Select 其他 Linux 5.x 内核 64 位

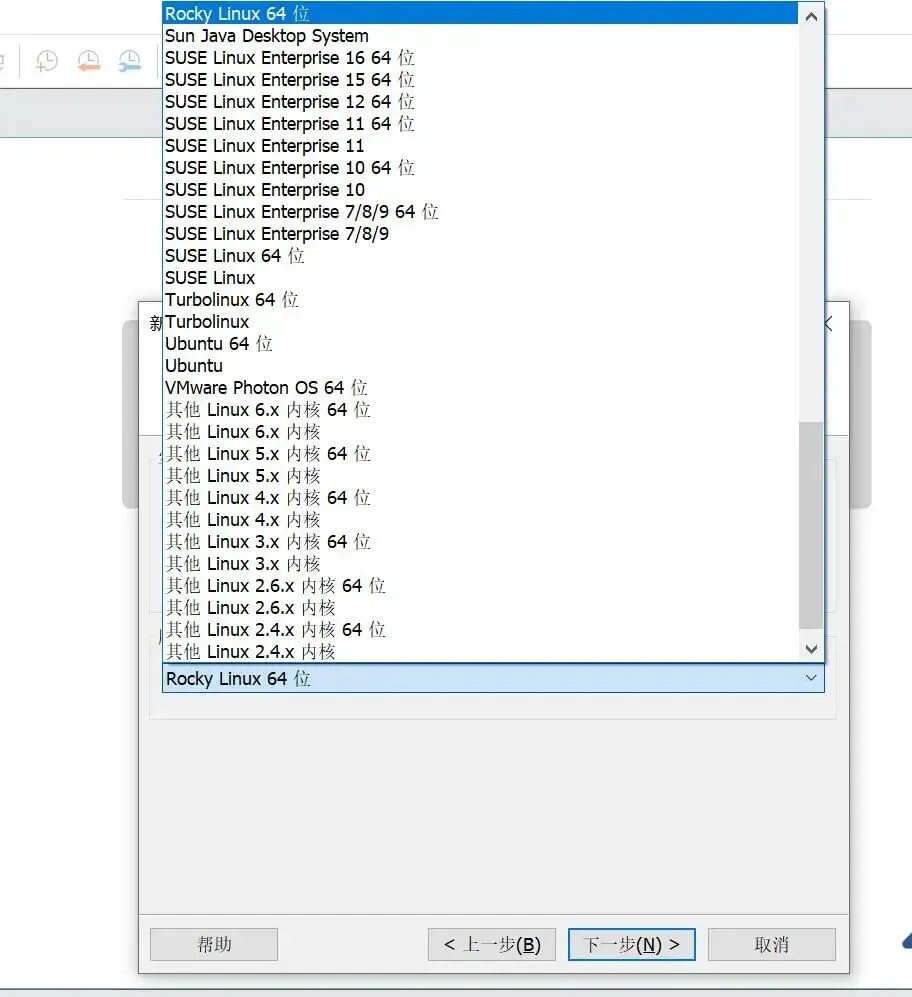(x=480, y=454)
